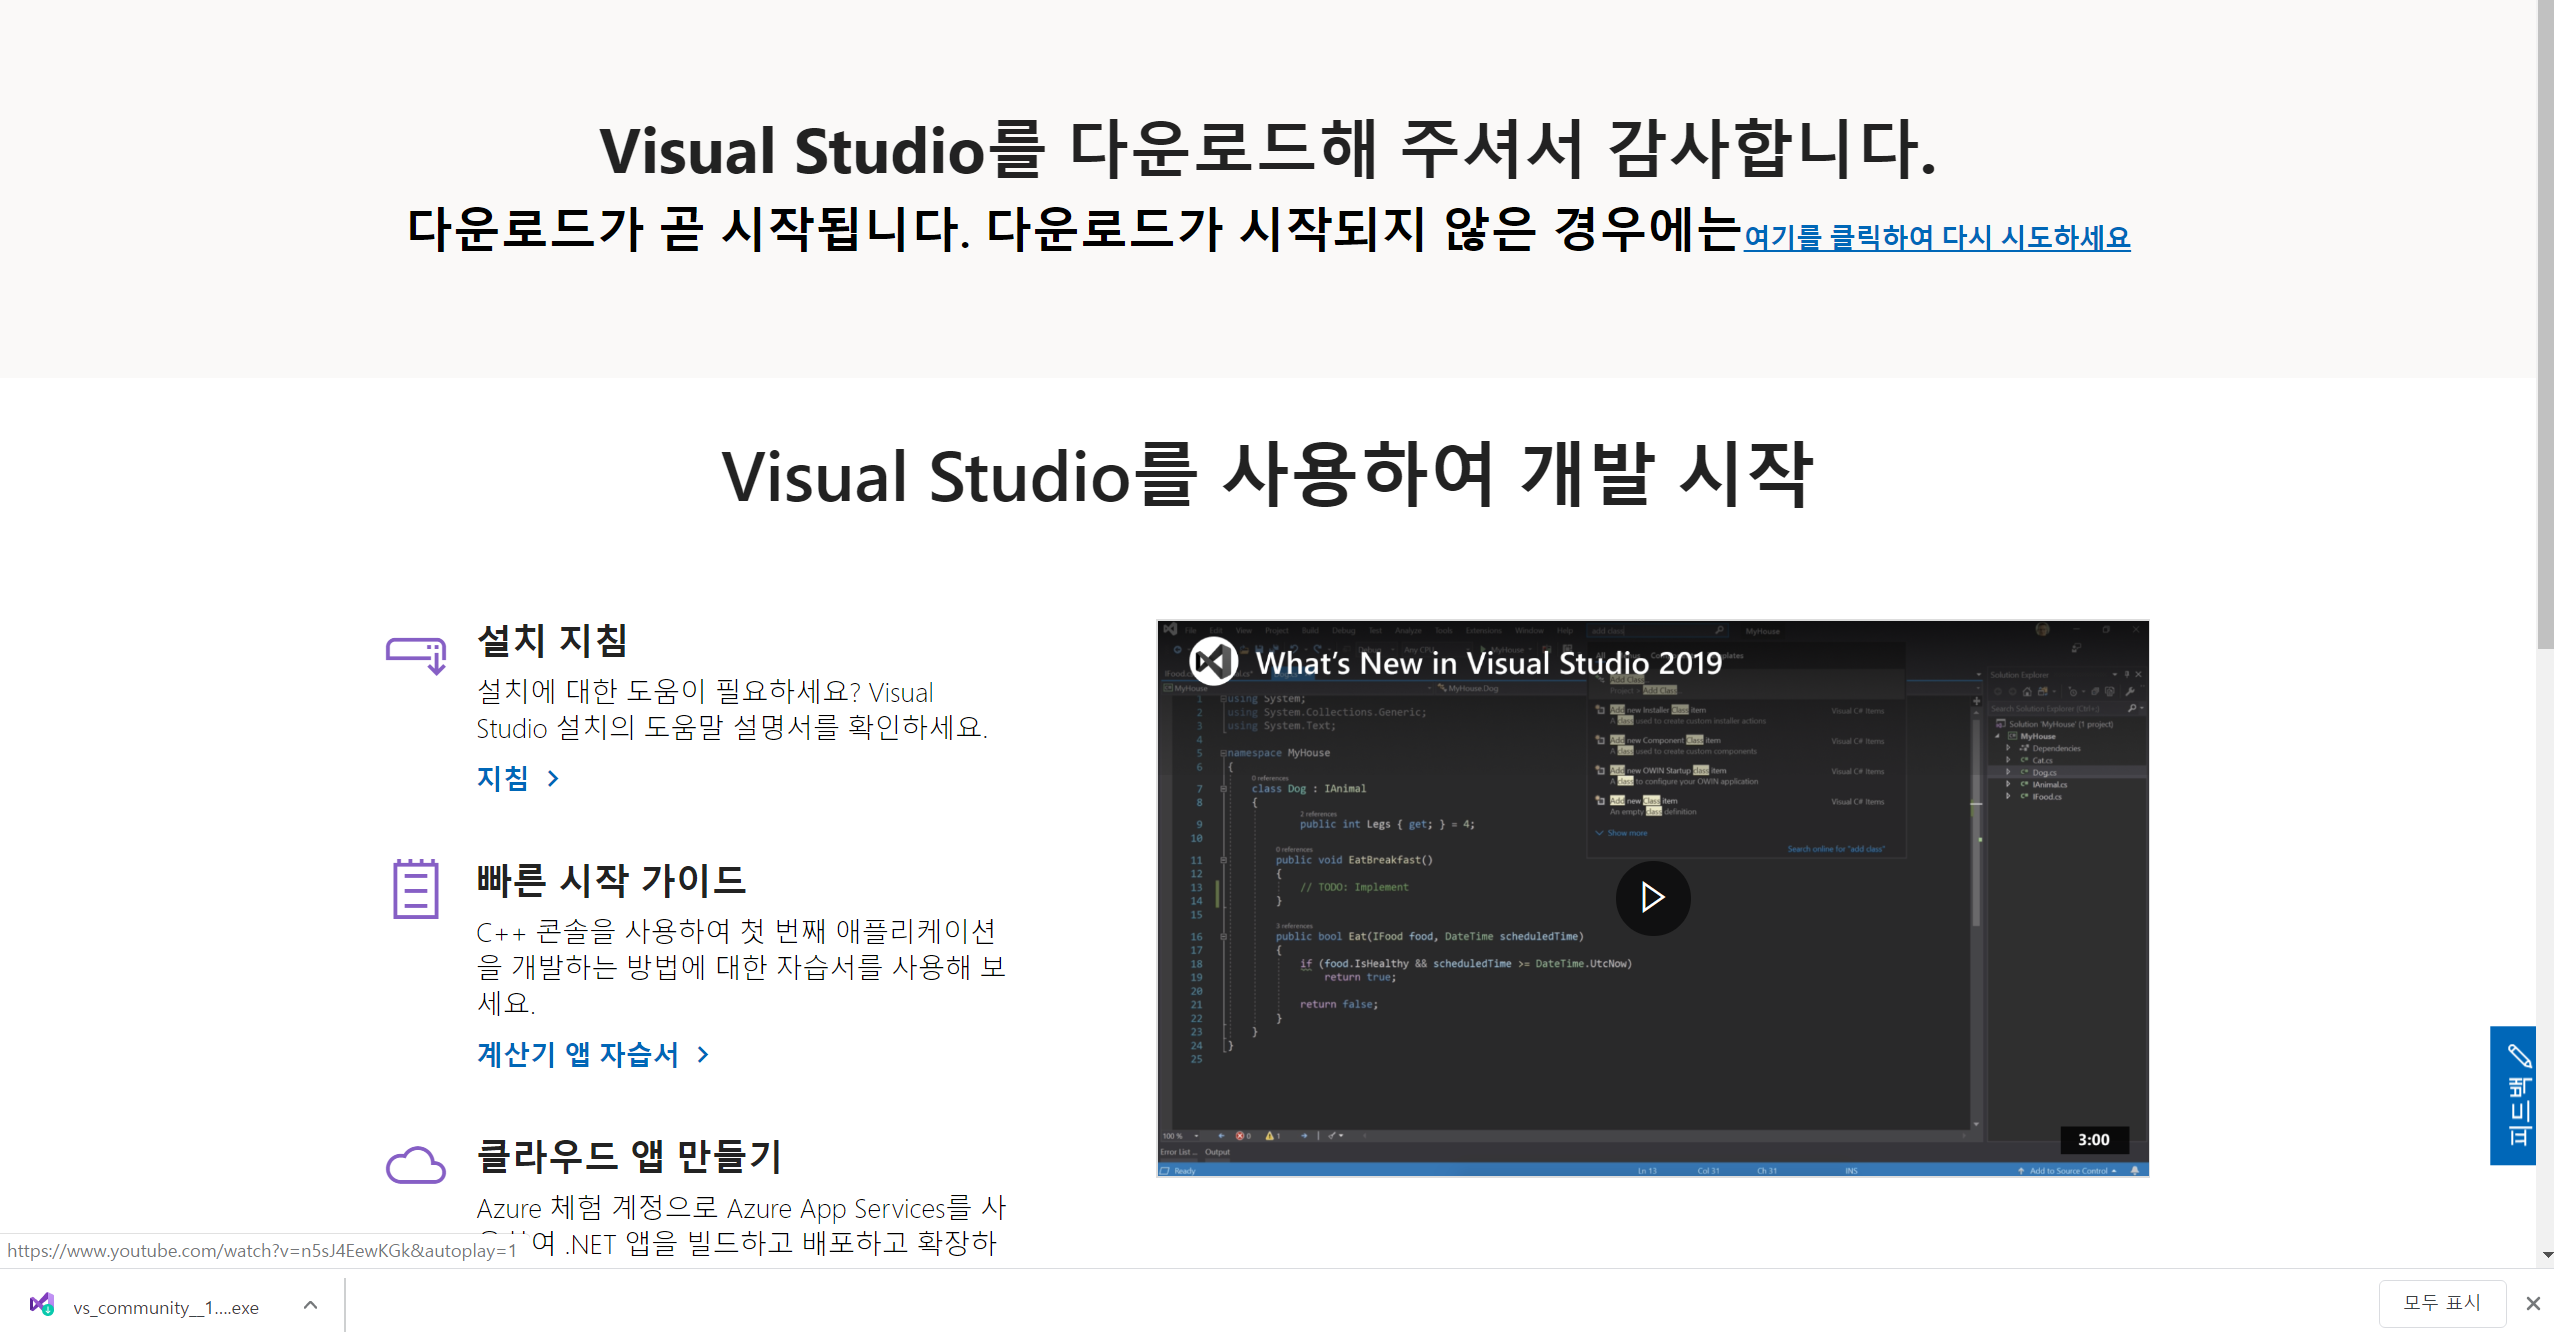The height and width of the screenshot is (1336, 2554).
Task: Click the 빠른 시작 가이드 heading
Action: (611, 880)
